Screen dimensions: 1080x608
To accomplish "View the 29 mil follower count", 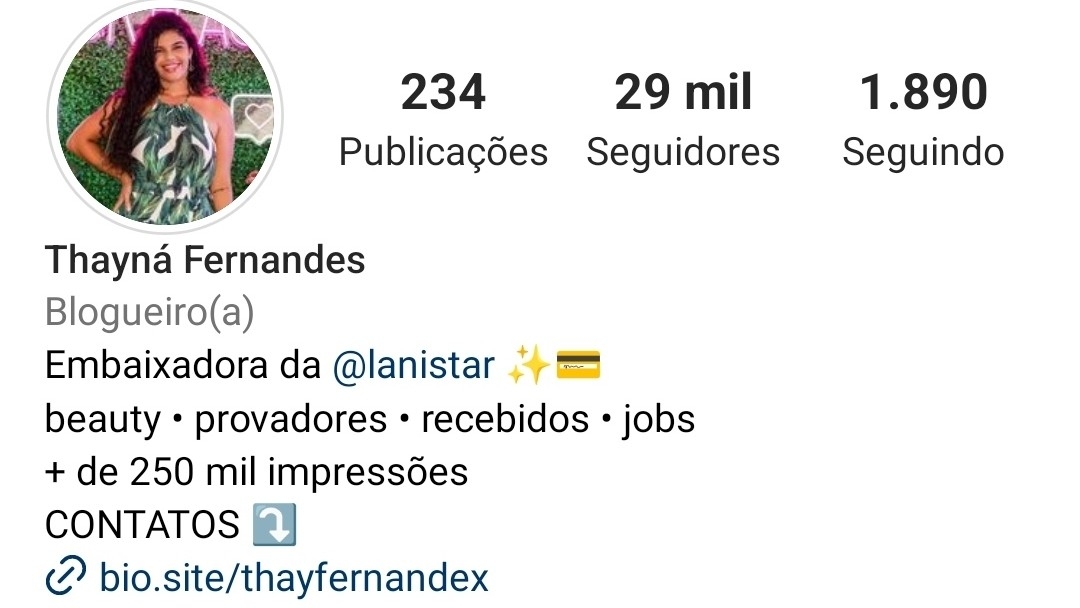I will [683, 92].
